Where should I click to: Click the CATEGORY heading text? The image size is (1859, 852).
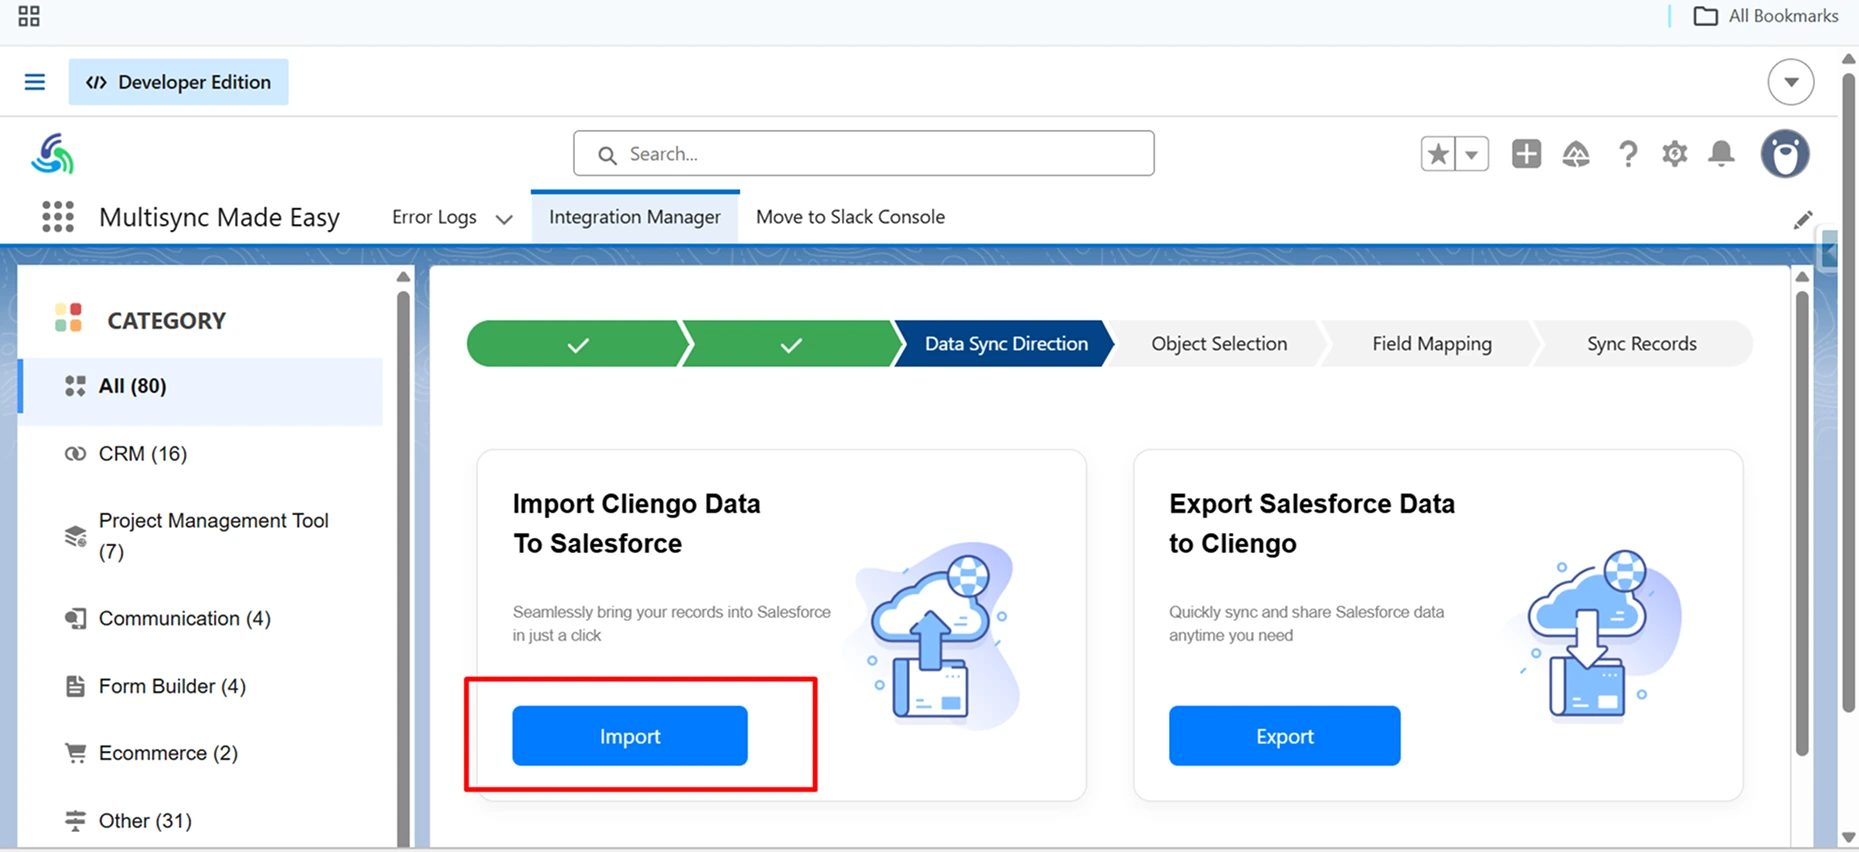[167, 321]
